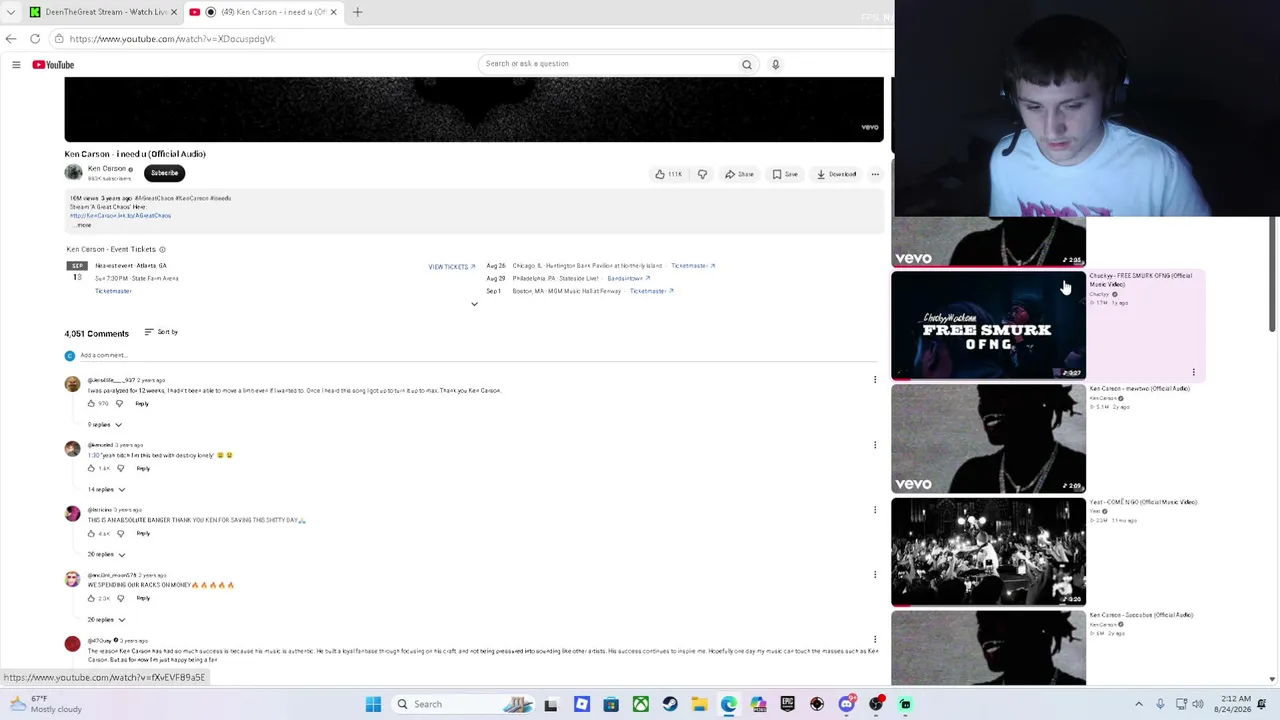Like the Ken Carson video
The height and width of the screenshot is (720, 1280).
pos(668,174)
